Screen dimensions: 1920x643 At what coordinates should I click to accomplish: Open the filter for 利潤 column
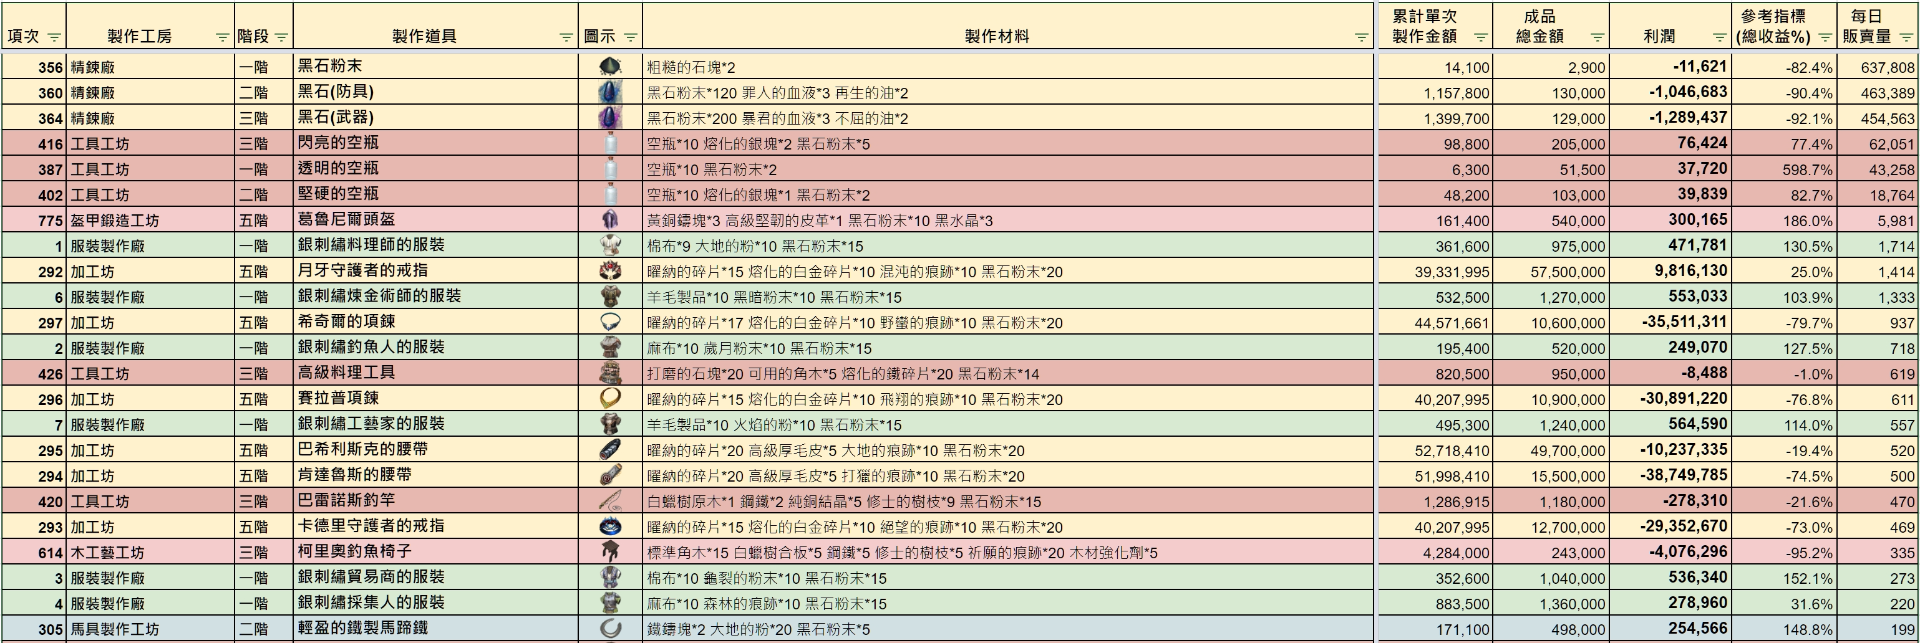click(x=1719, y=37)
